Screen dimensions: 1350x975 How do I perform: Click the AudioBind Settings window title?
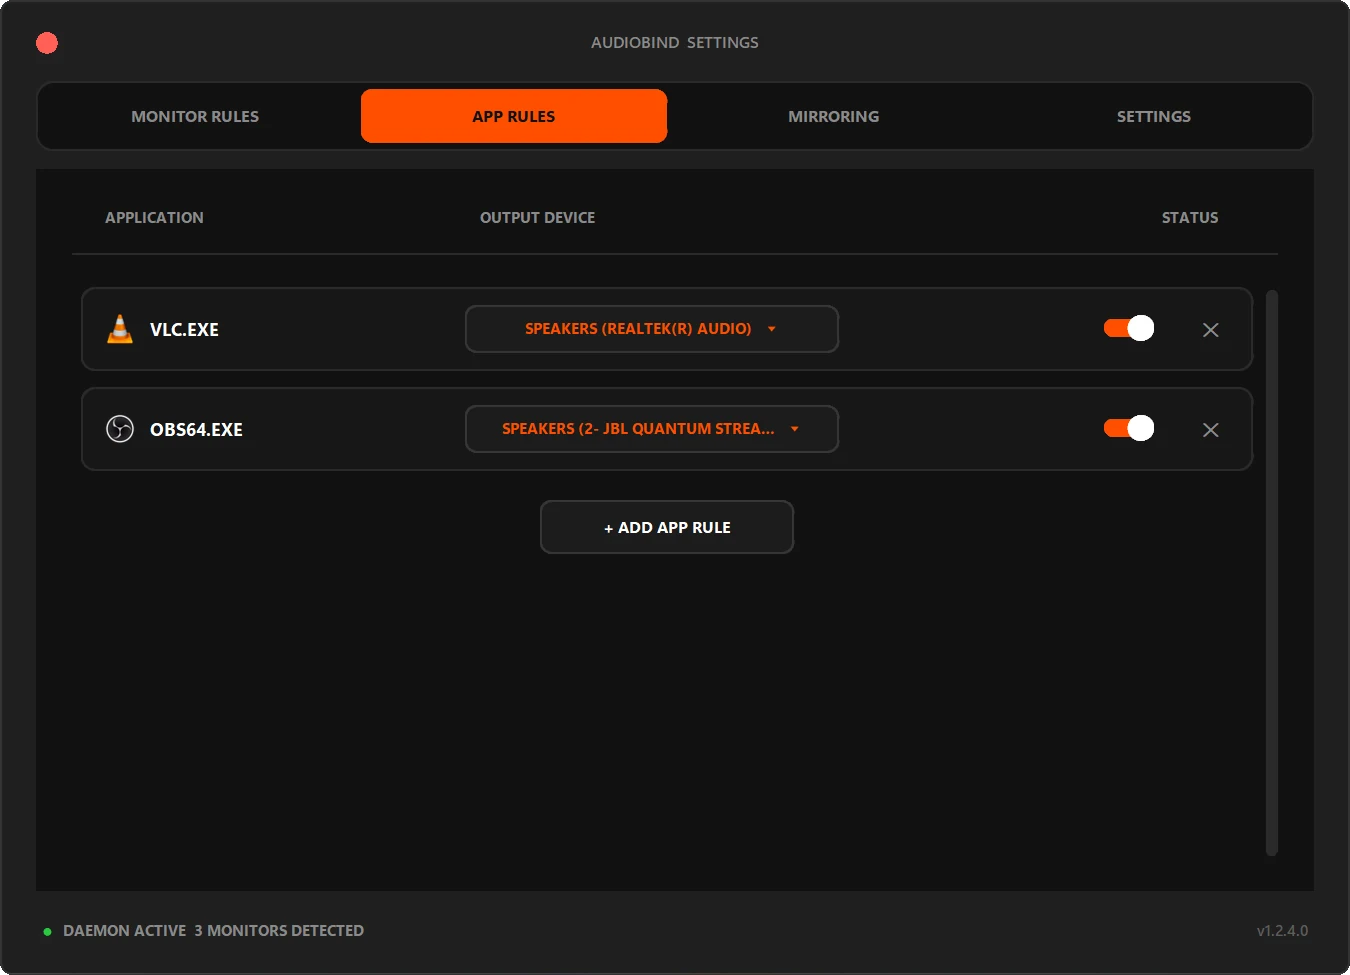coord(675,42)
